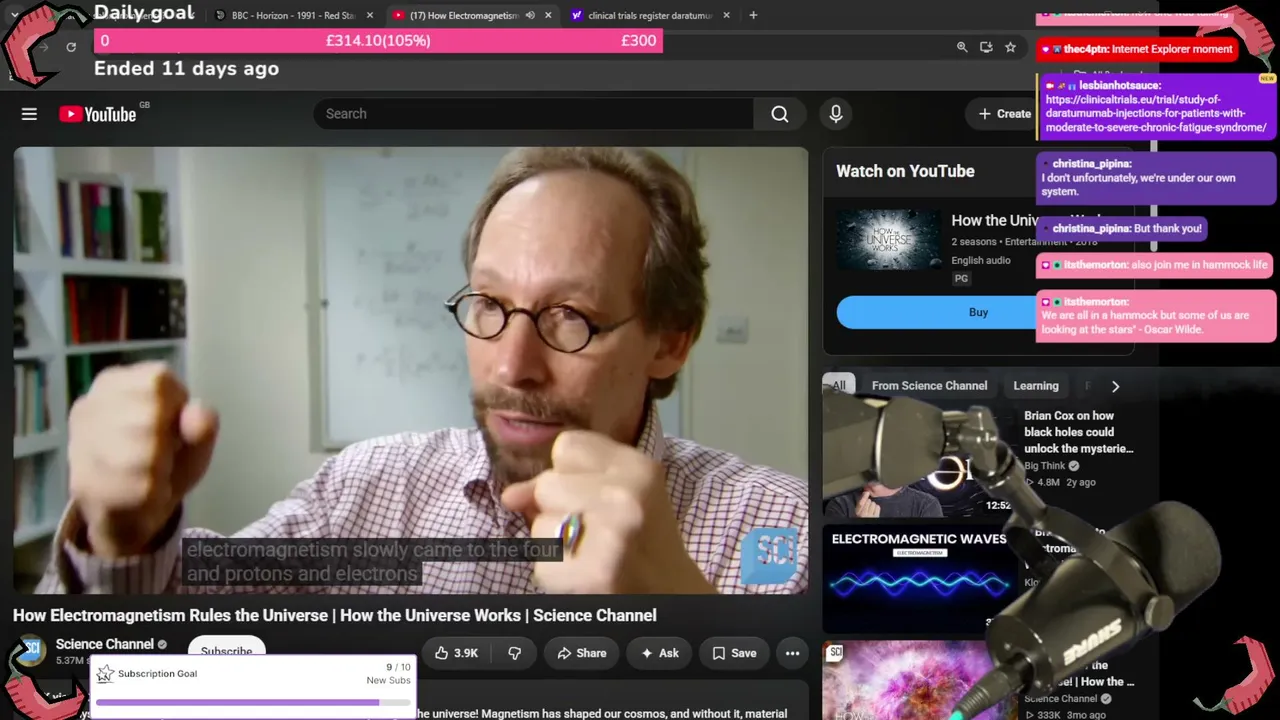Filter by From Science Channel chip

click(929, 386)
